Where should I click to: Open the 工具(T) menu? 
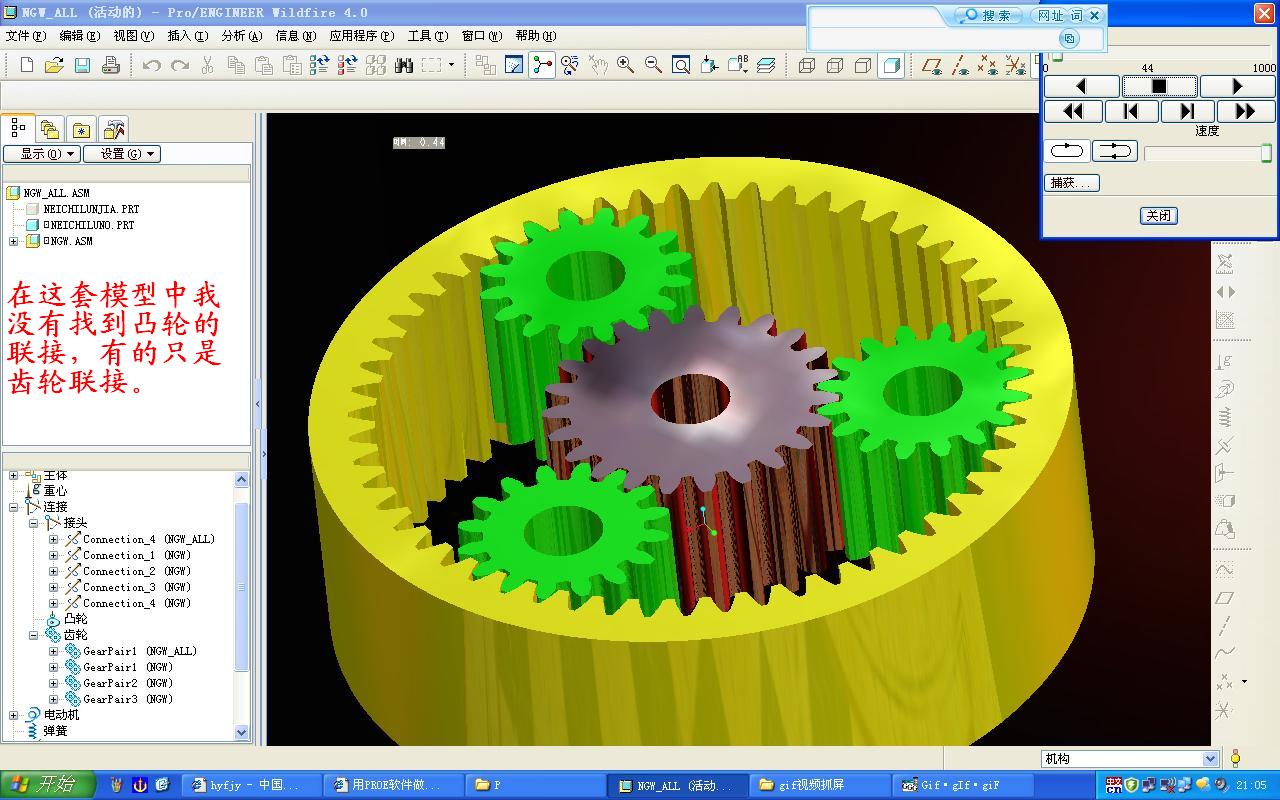tap(427, 35)
